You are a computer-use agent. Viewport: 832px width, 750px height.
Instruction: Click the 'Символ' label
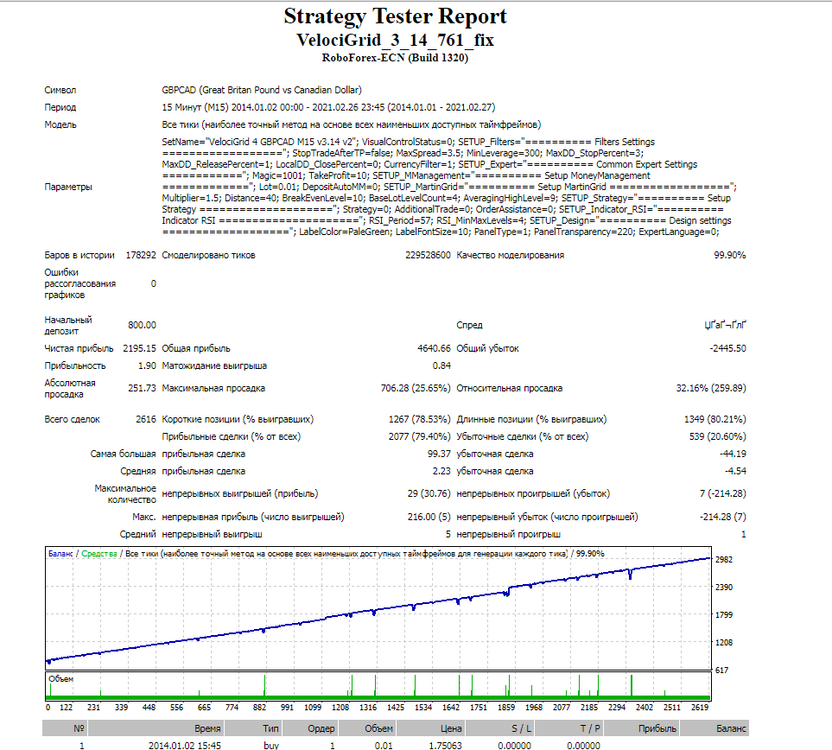(x=60, y=90)
